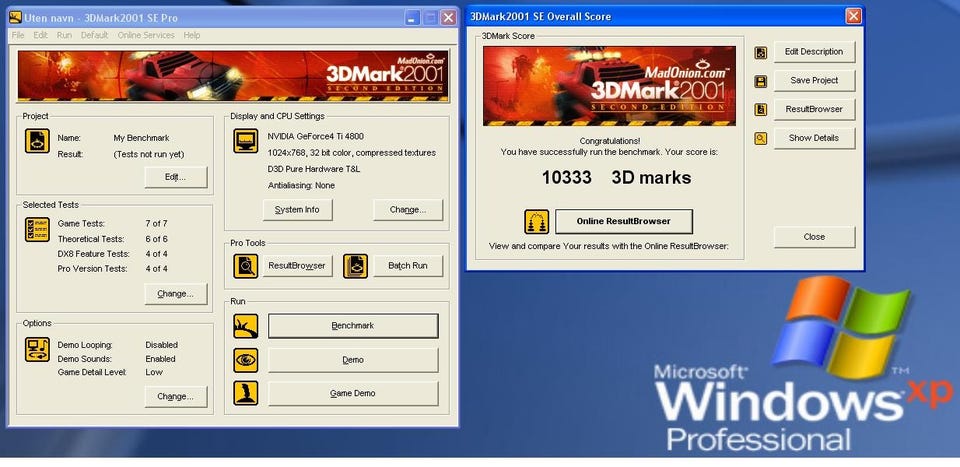Click the Online ResultBrowser arch icon
The width and height of the screenshot is (960, 467).
coord(536,222)
